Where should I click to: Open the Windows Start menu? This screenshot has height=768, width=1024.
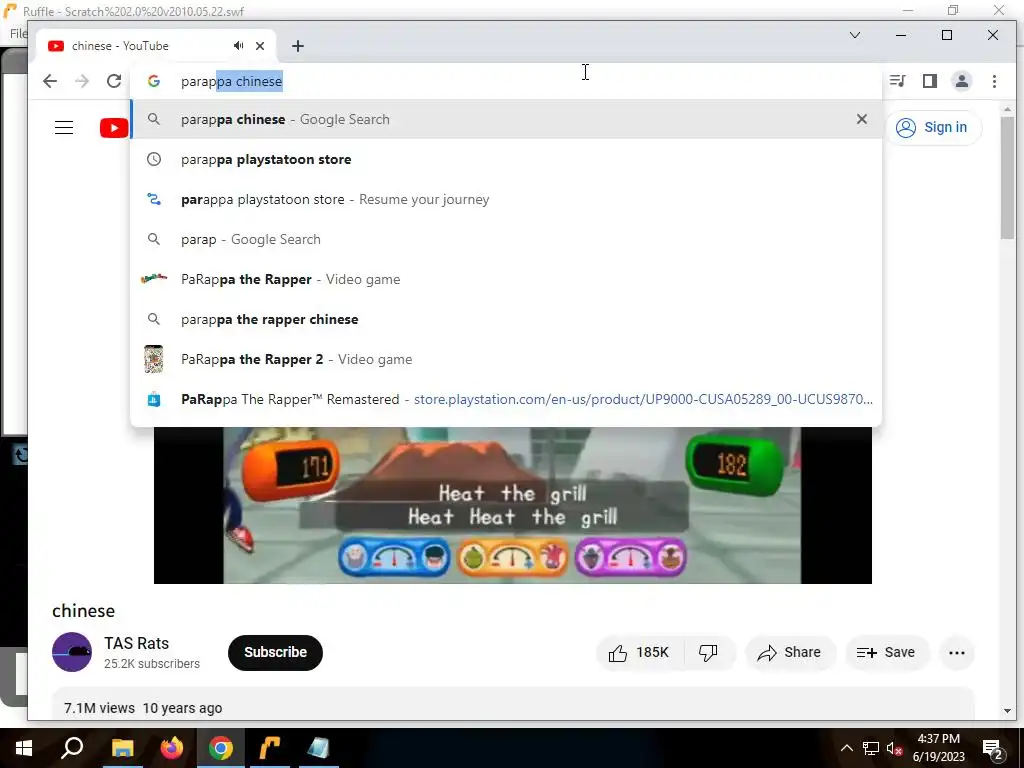[24, 748]
